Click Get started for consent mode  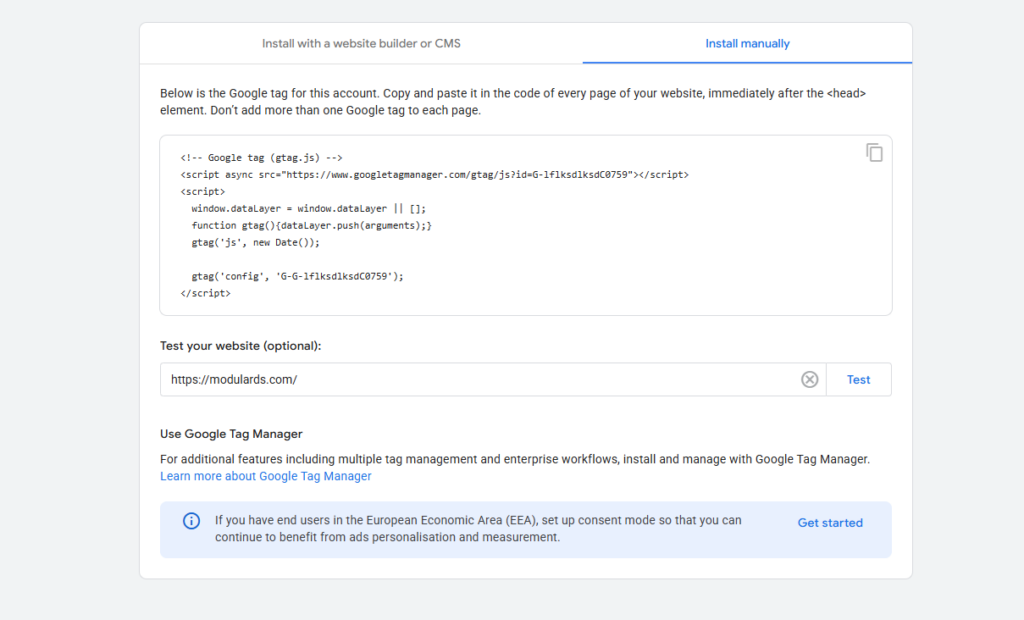(830, 523)
